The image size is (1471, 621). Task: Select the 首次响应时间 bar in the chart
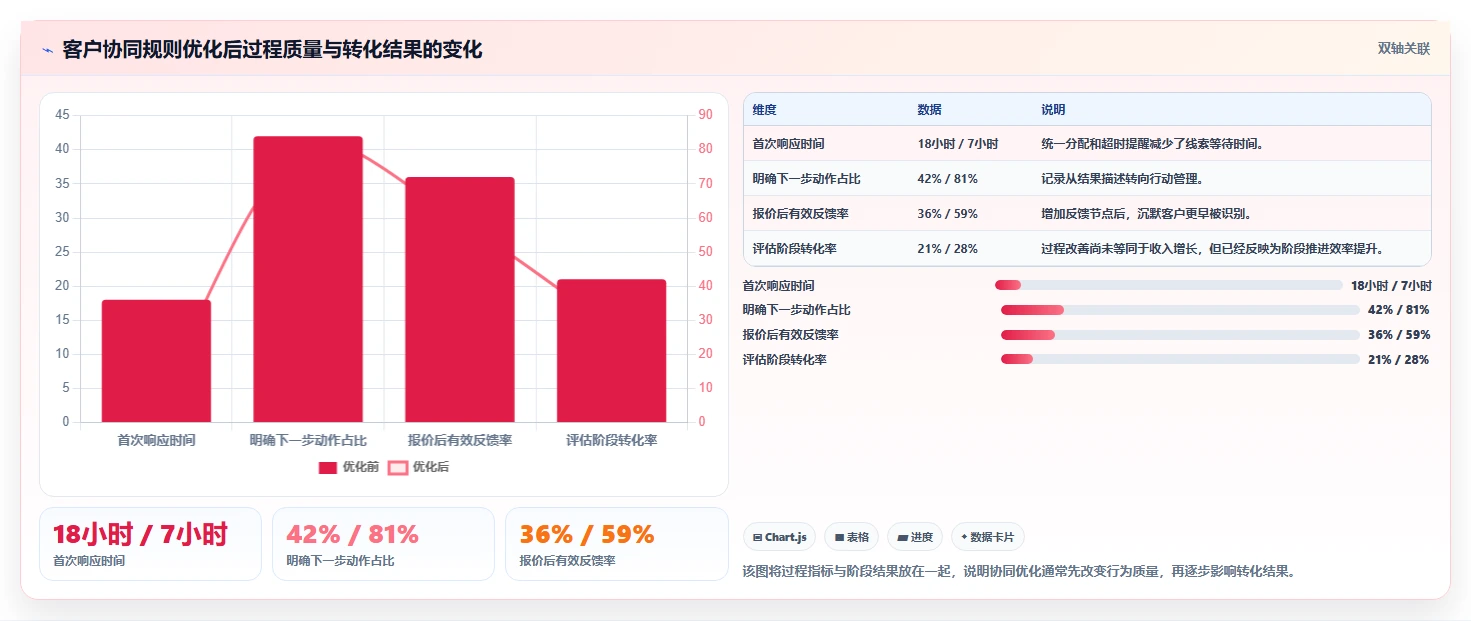156,361
